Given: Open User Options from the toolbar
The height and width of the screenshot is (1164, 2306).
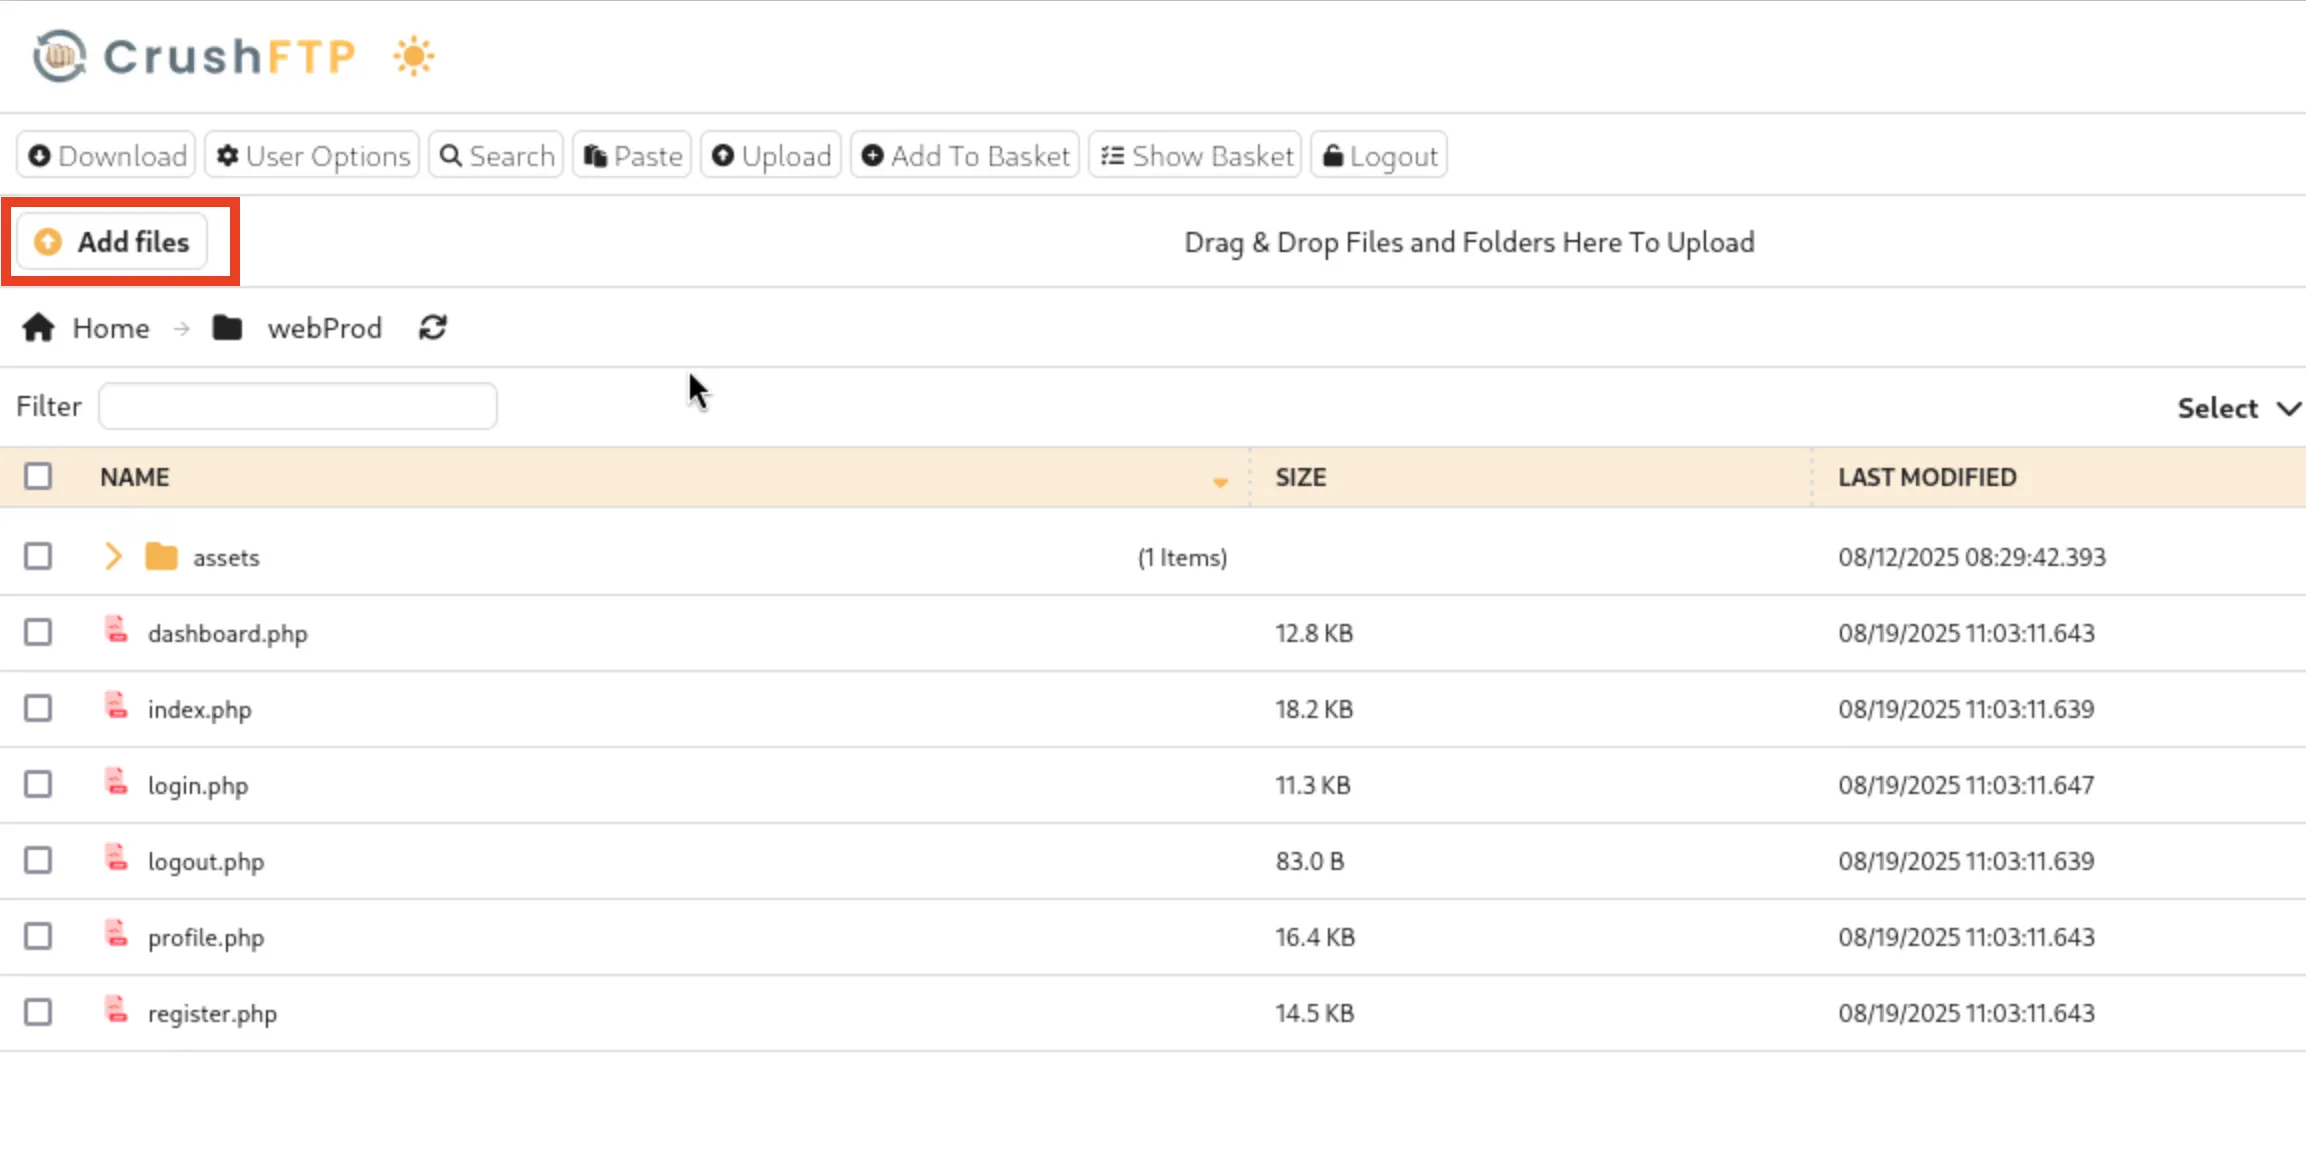Looking at the screenshot, I should coord(313,156).
